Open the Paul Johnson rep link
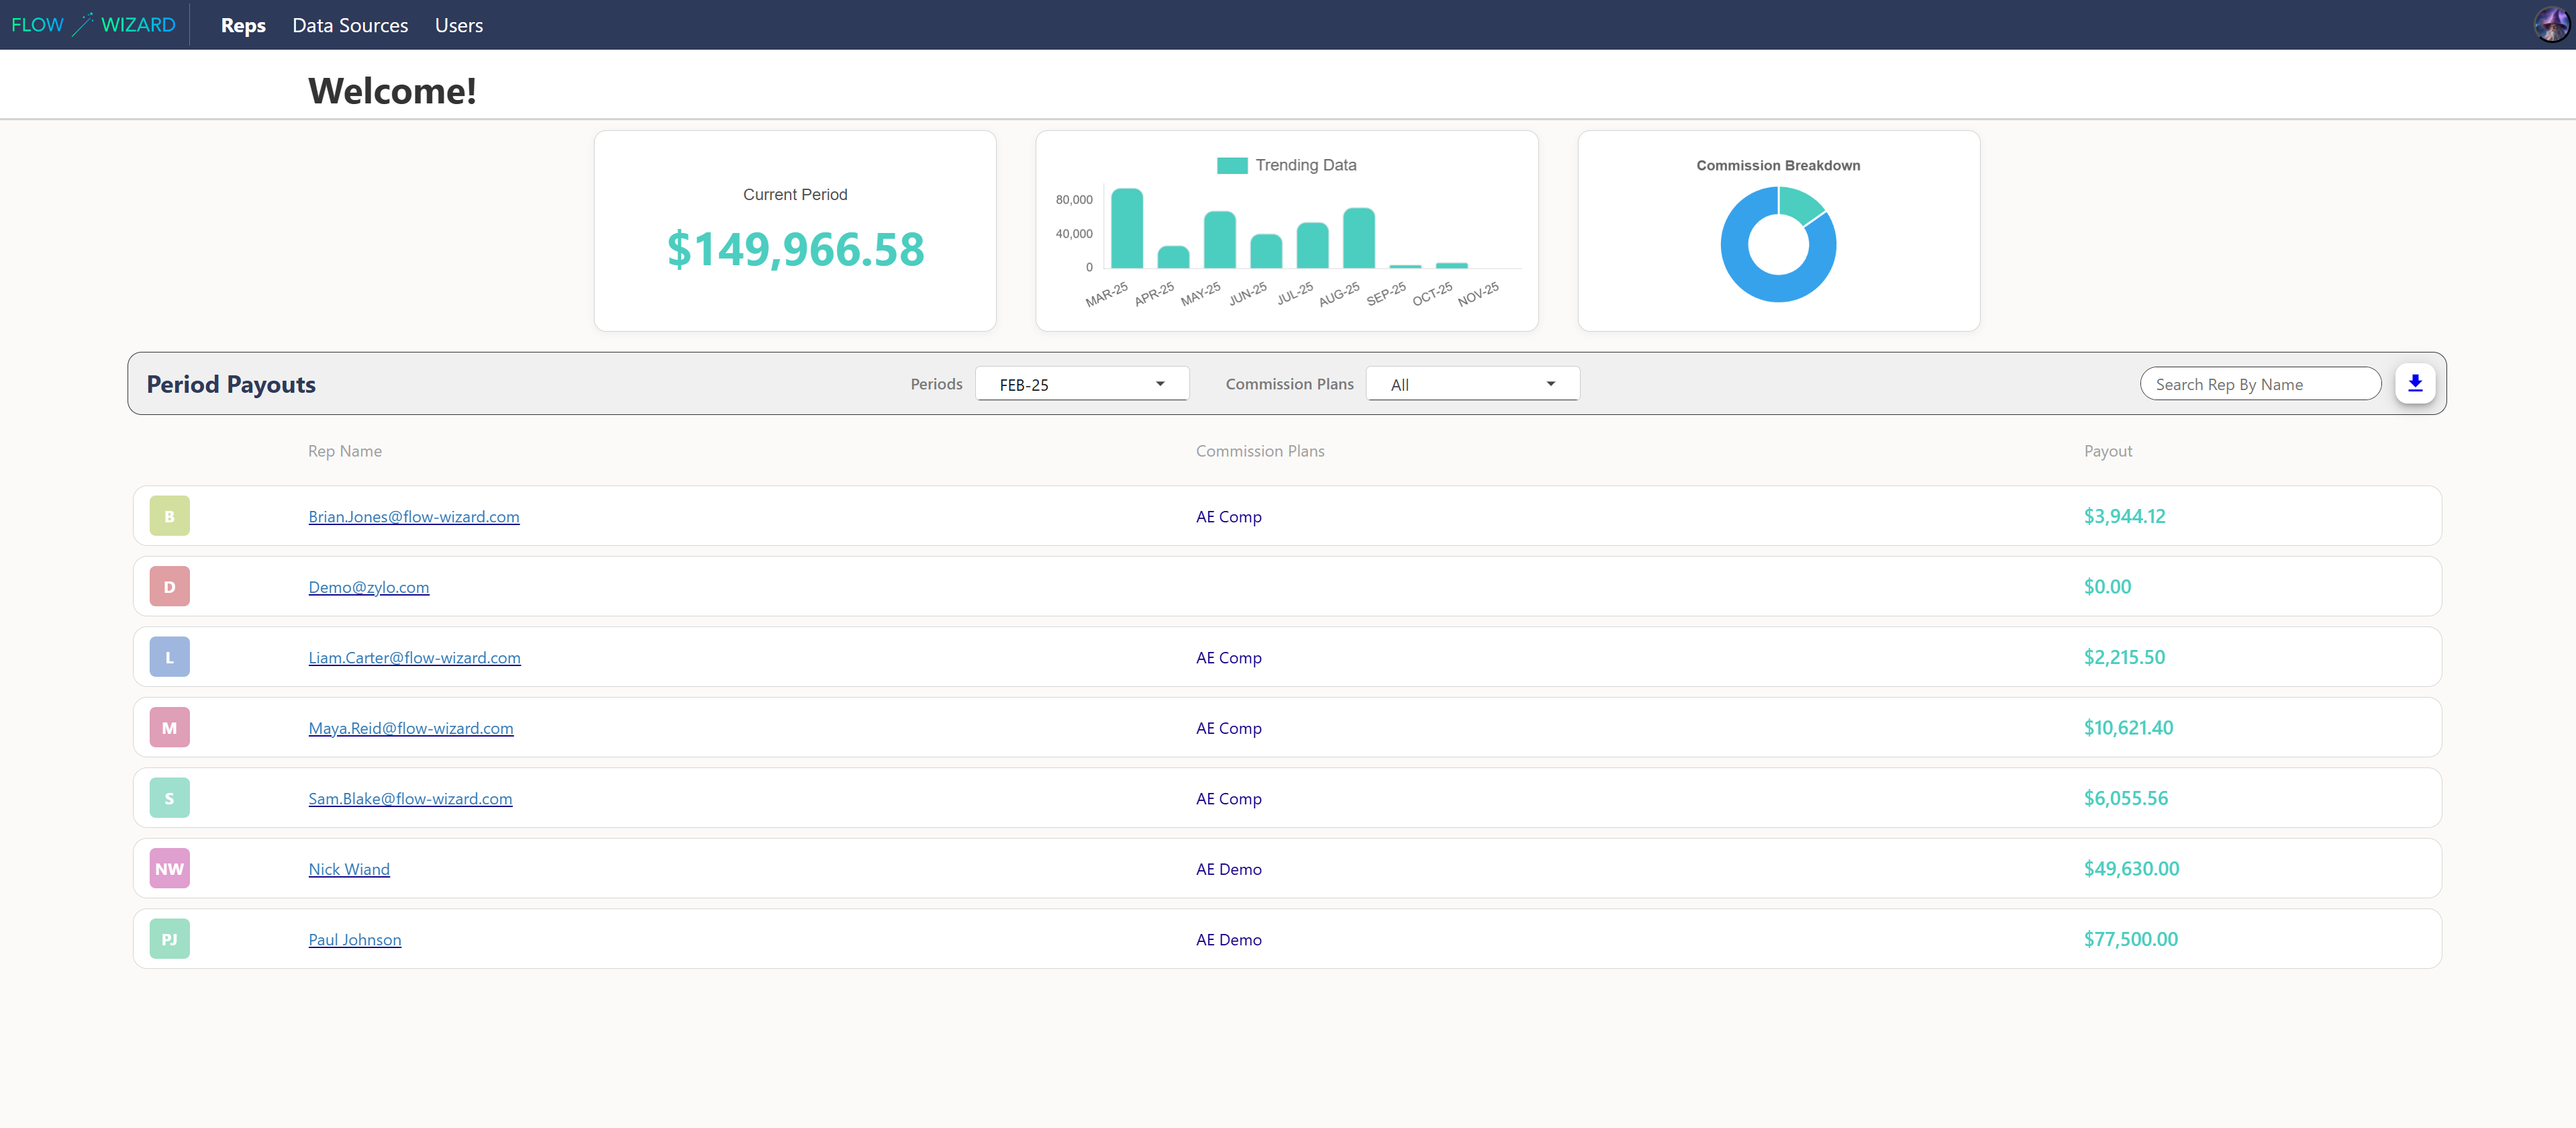This screenshot has width=2576, height=1128. [354, 940]
